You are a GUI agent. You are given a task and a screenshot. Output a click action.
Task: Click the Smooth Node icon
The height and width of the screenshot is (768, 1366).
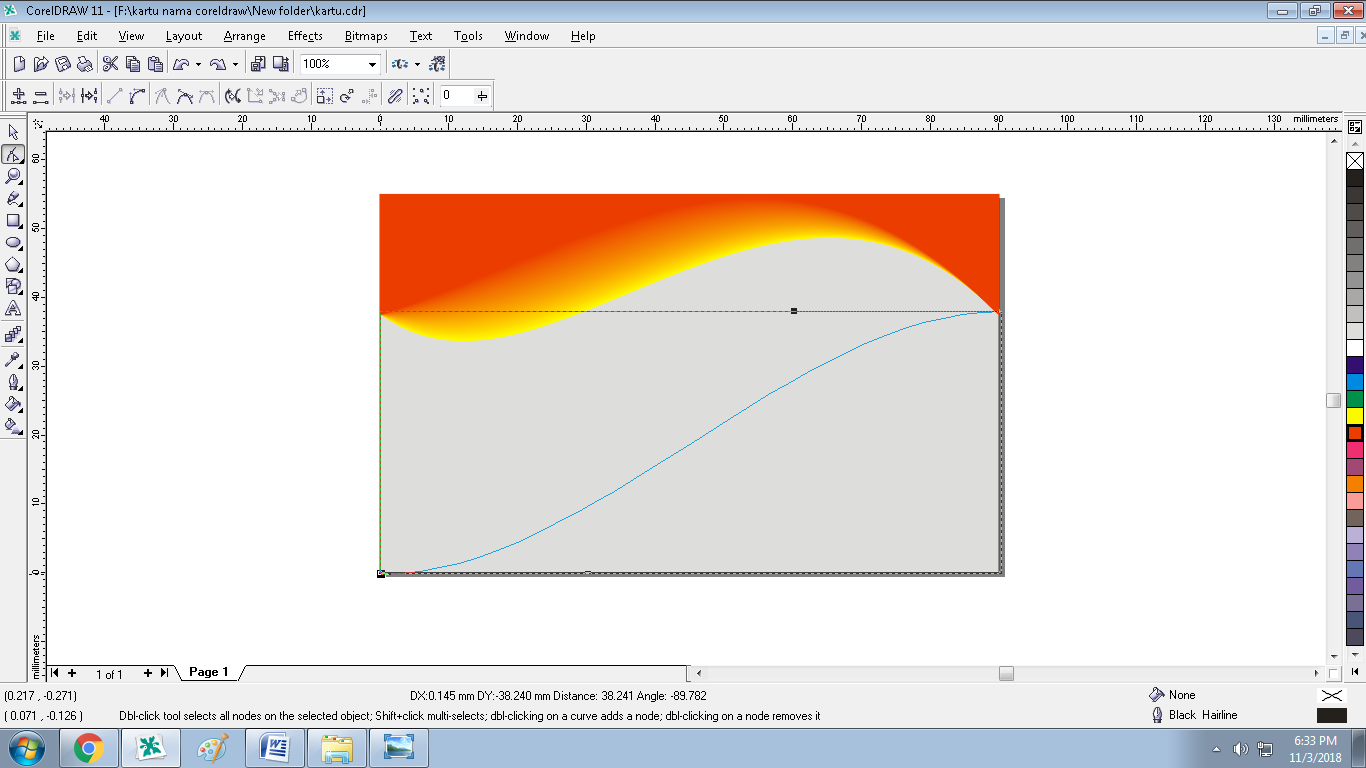tap(185, 96)
